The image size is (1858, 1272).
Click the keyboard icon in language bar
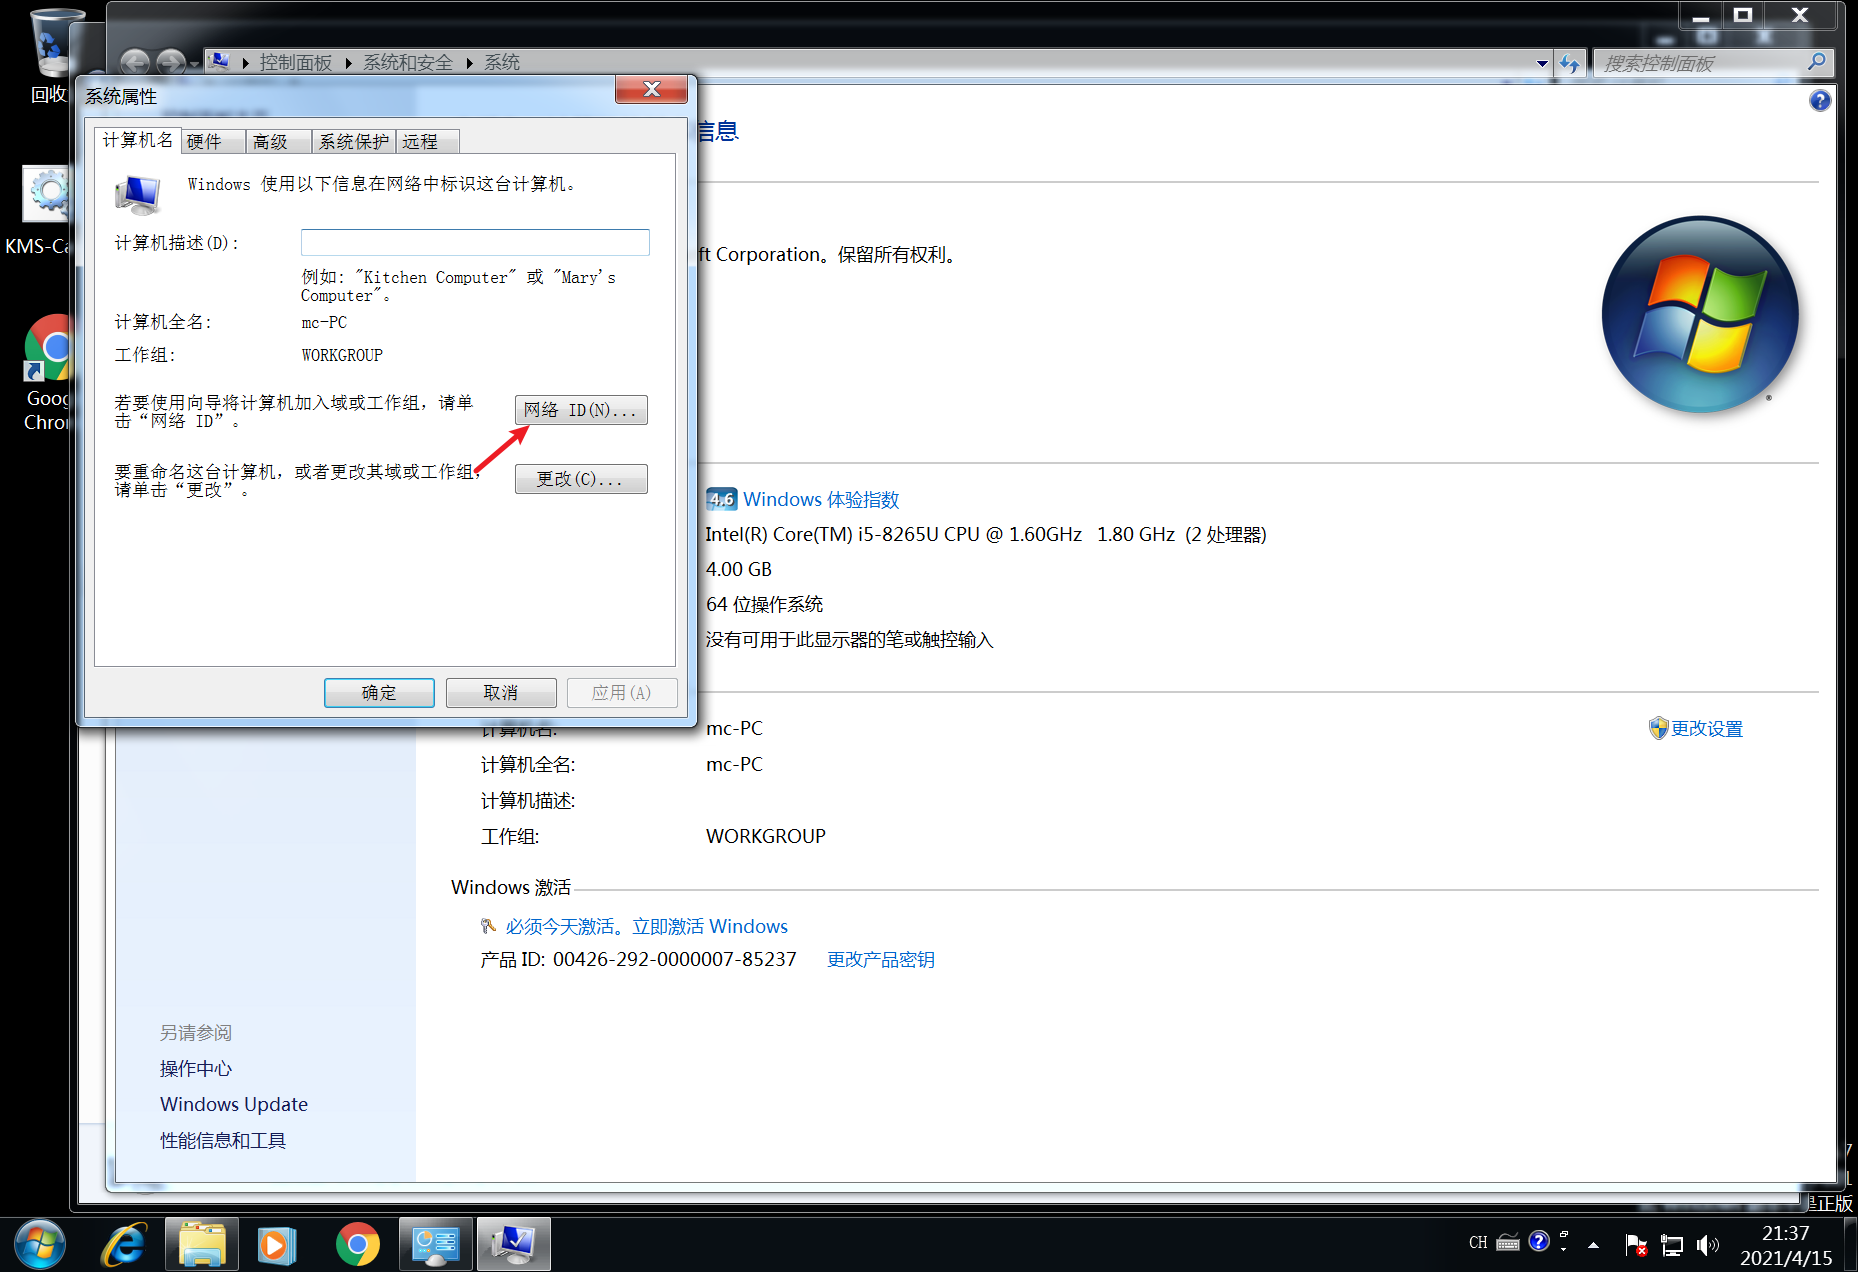1508,1243
